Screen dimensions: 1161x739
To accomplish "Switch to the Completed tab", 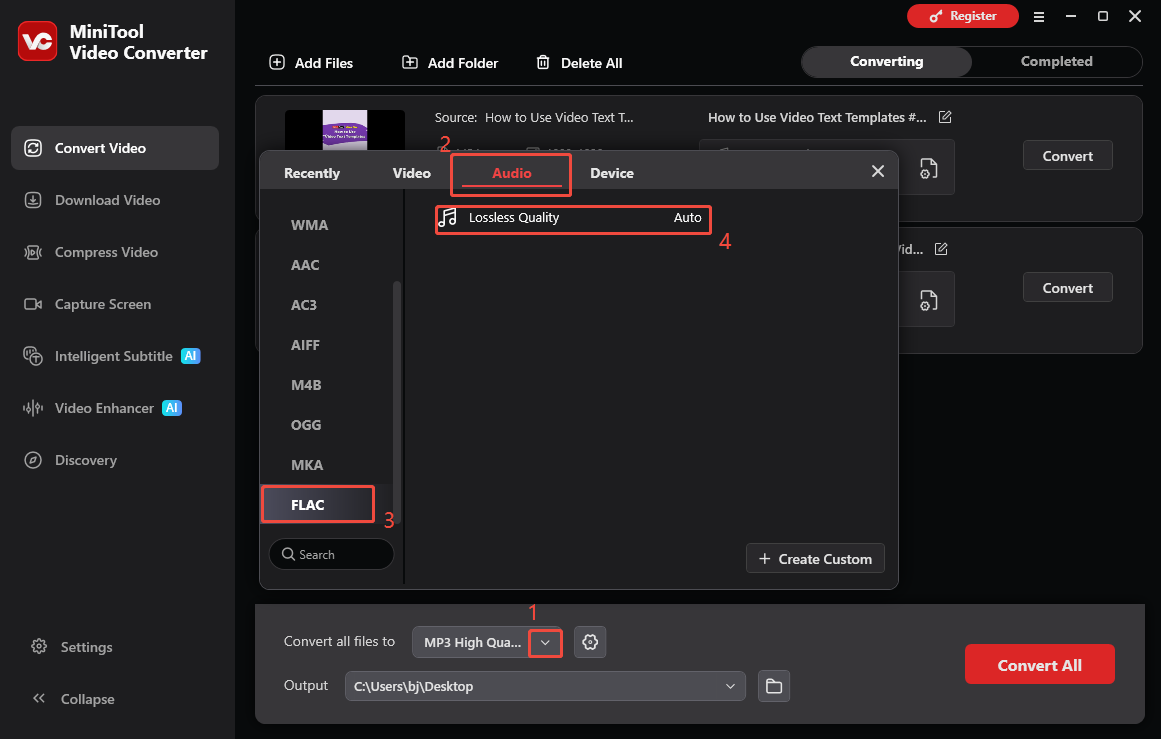I will [1057, 61].
